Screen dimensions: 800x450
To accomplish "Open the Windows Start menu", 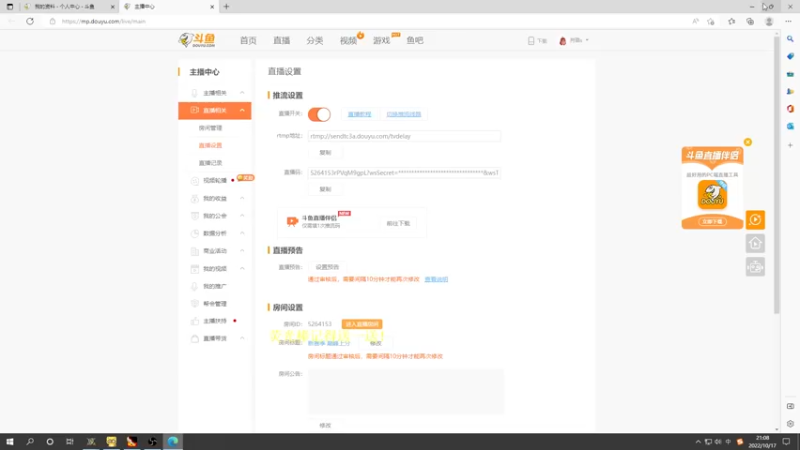I will click(x=10, y=442).
